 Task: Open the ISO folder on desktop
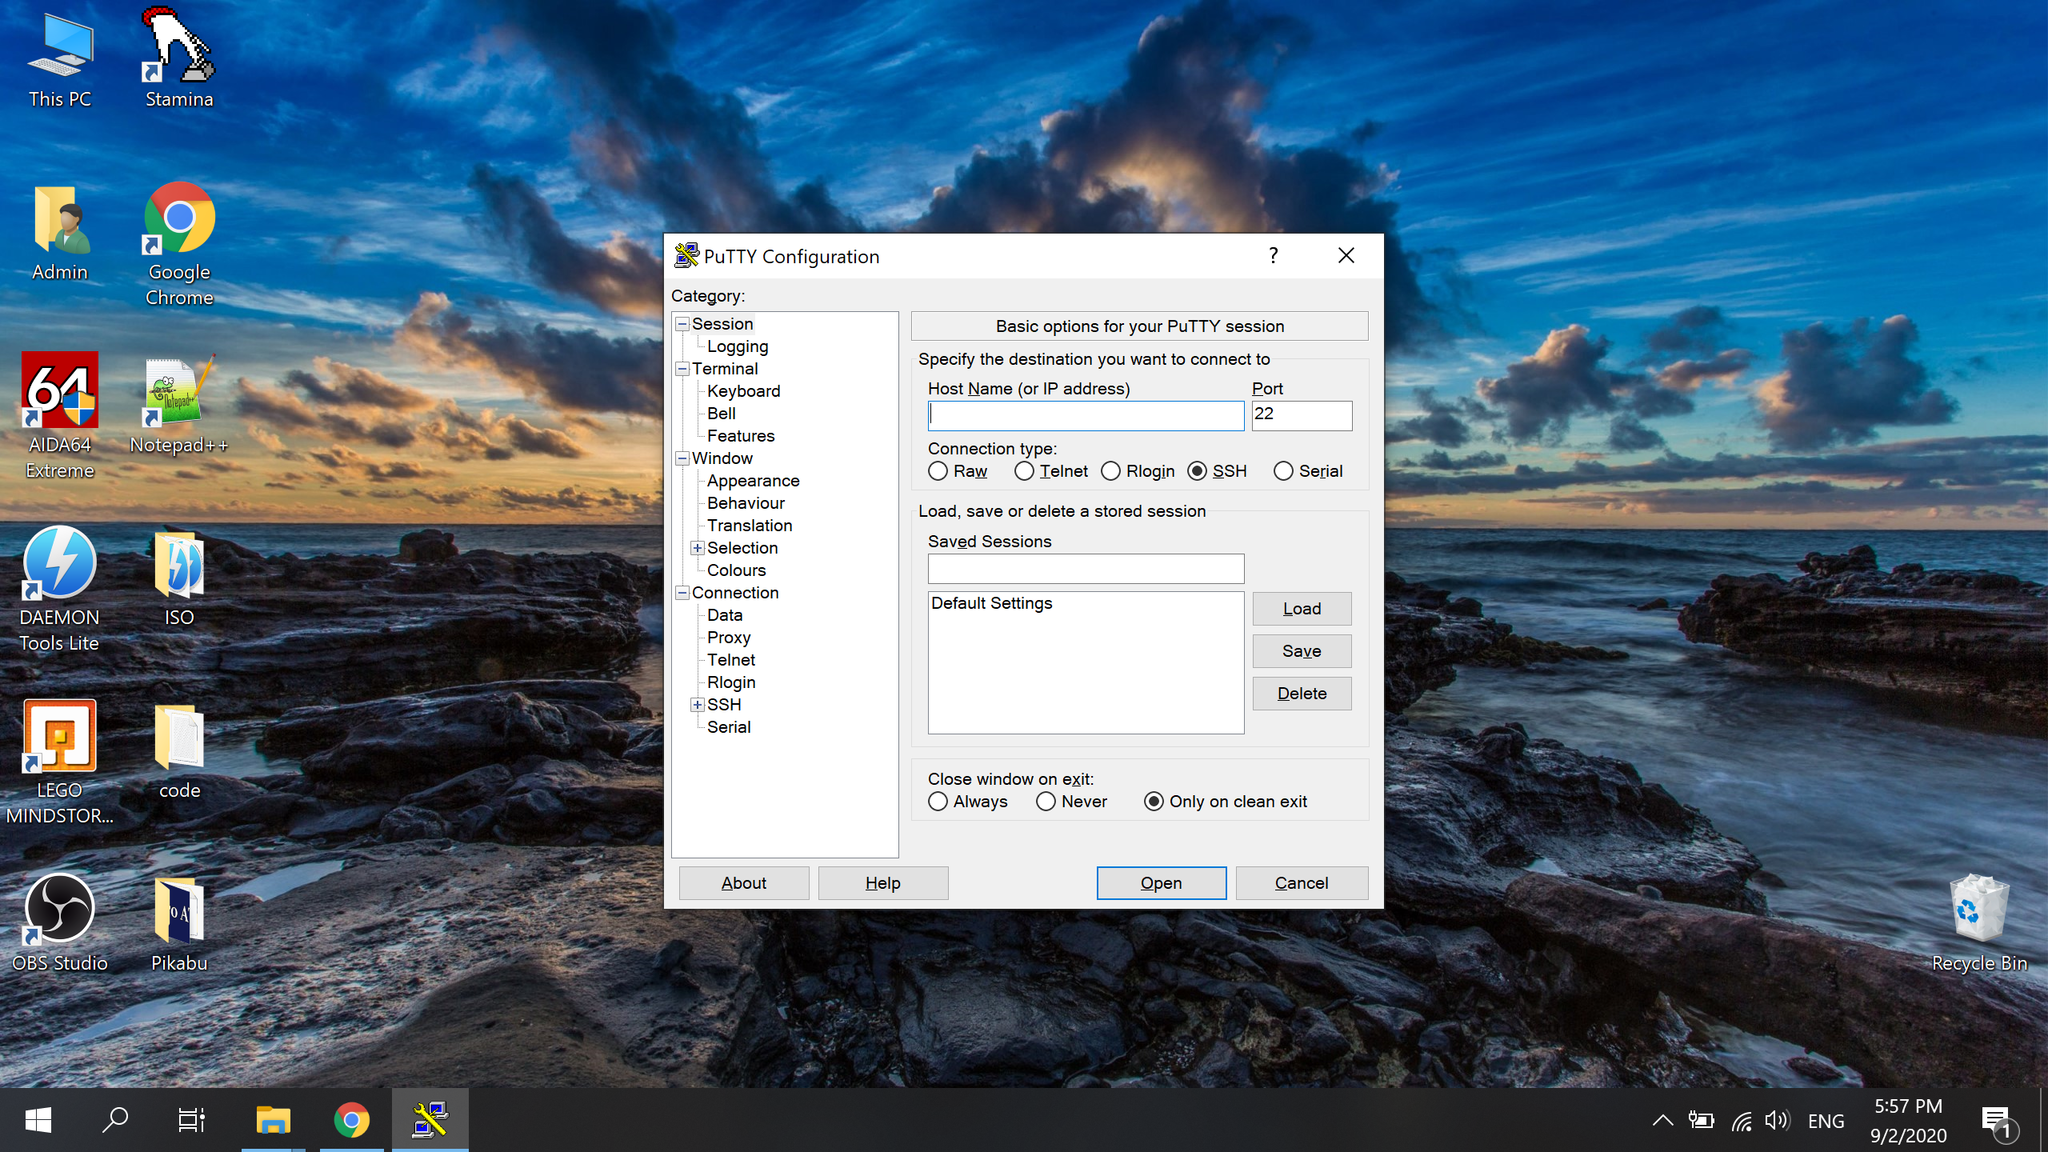point(179,580)
